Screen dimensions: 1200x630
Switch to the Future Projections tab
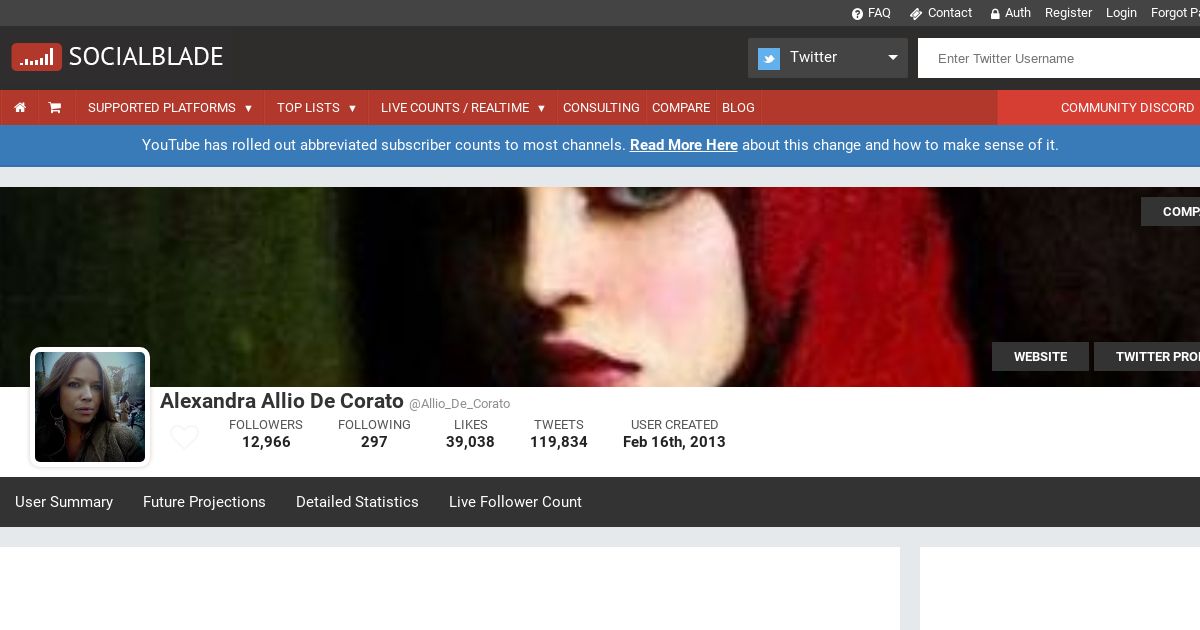204,502
